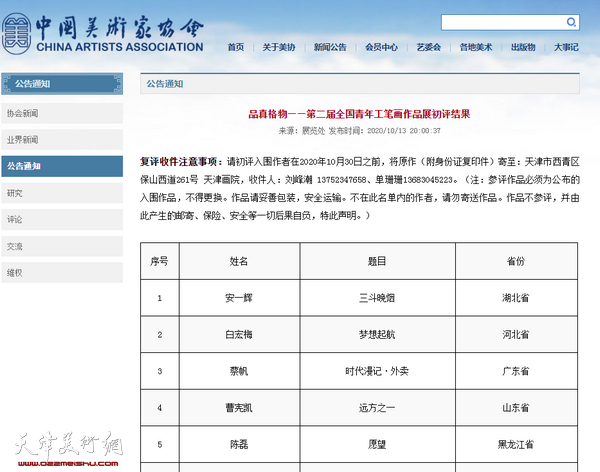Click the title cell 时代漫记·外卖
Viewport: 600px width, 472px height.
377,371
